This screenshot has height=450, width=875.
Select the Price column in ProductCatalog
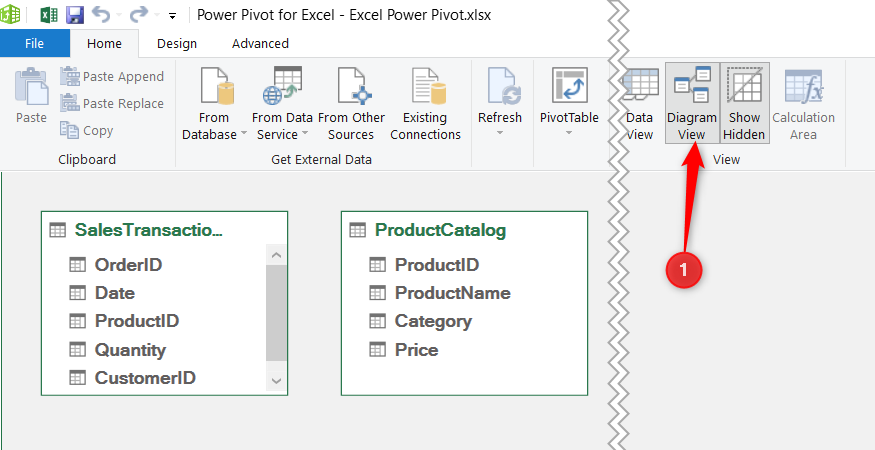pyautogui.click(x=416, y=350)
